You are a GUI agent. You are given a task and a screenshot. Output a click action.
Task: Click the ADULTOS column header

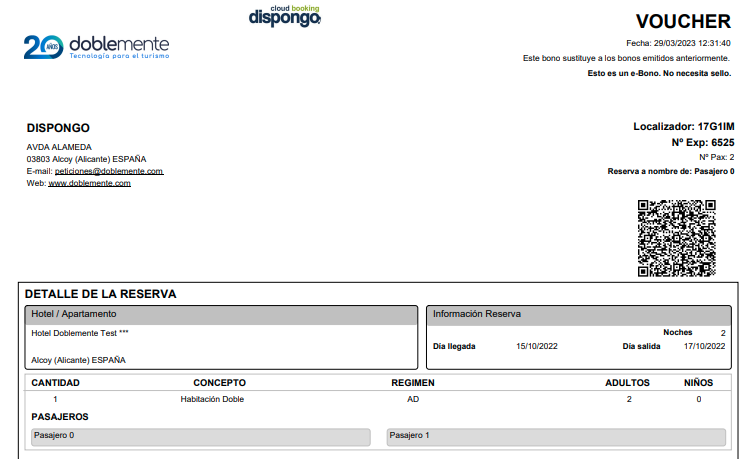click(x=627, y=383)
